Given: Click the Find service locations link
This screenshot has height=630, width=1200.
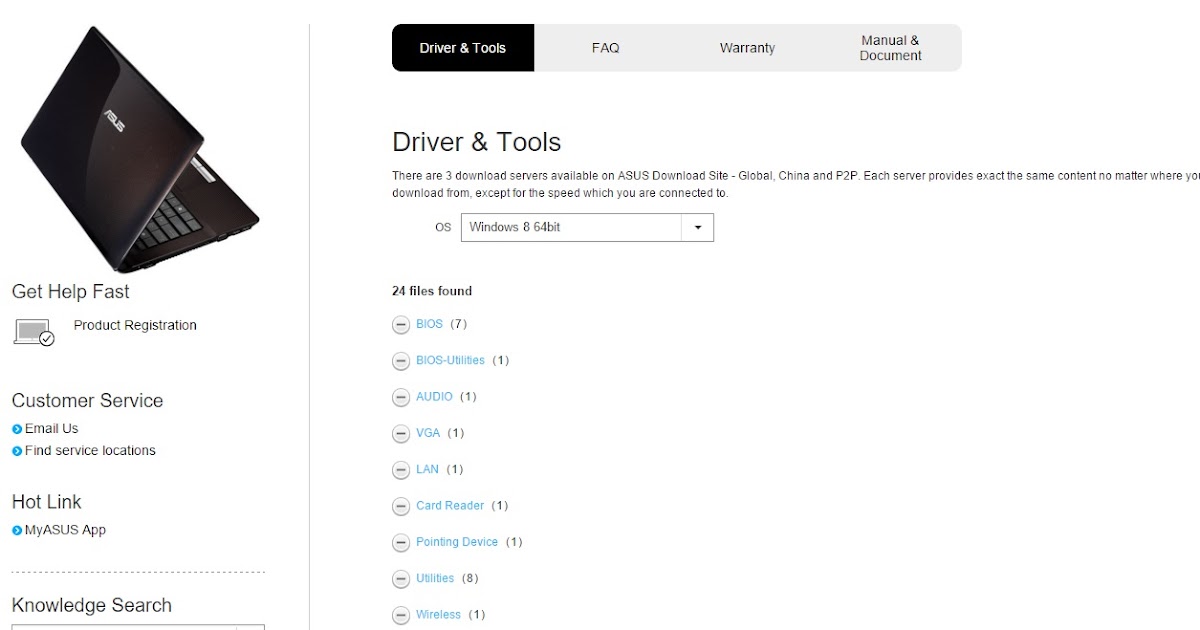Looking at the screenshot, I should 90,450.
